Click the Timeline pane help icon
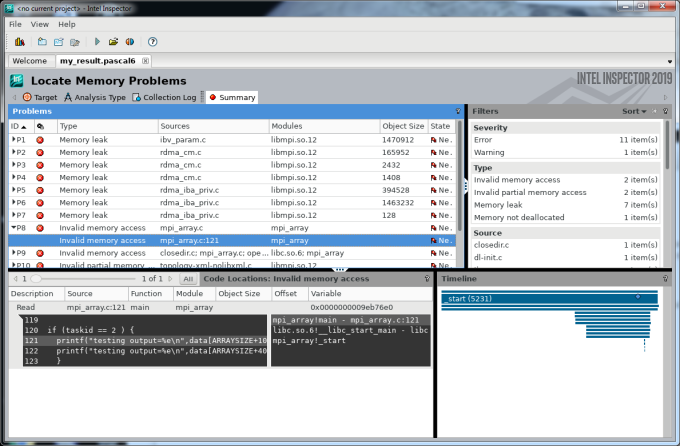 coord(665,279)
